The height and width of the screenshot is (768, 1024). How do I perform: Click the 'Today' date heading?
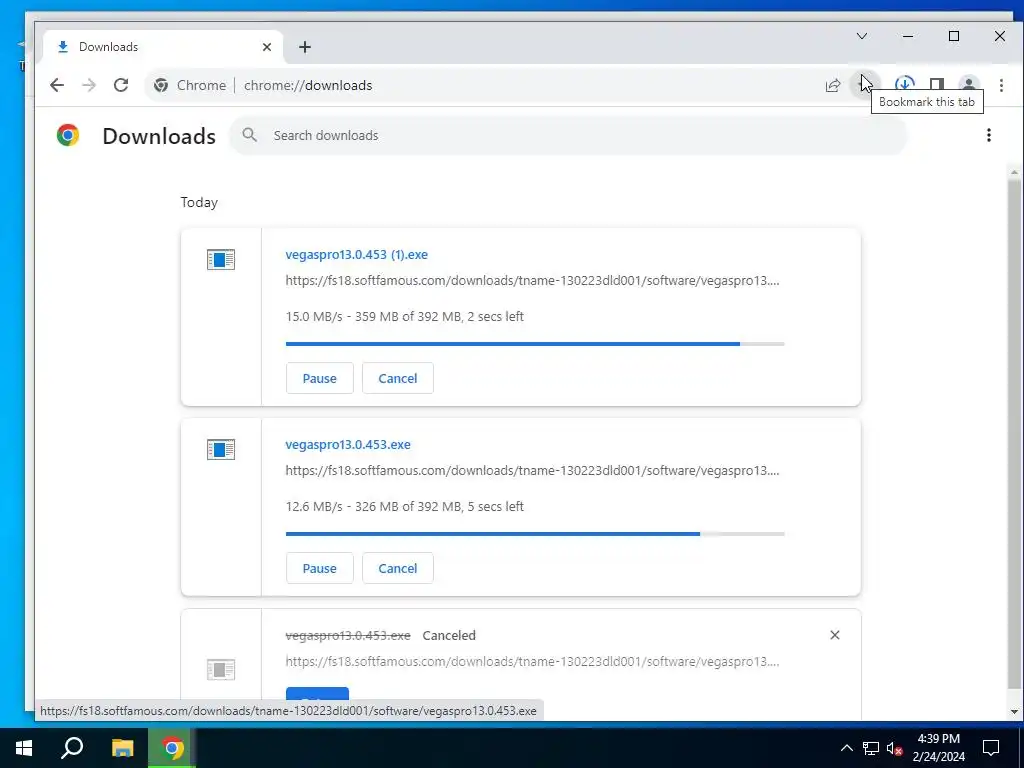[x=199, y=202]
